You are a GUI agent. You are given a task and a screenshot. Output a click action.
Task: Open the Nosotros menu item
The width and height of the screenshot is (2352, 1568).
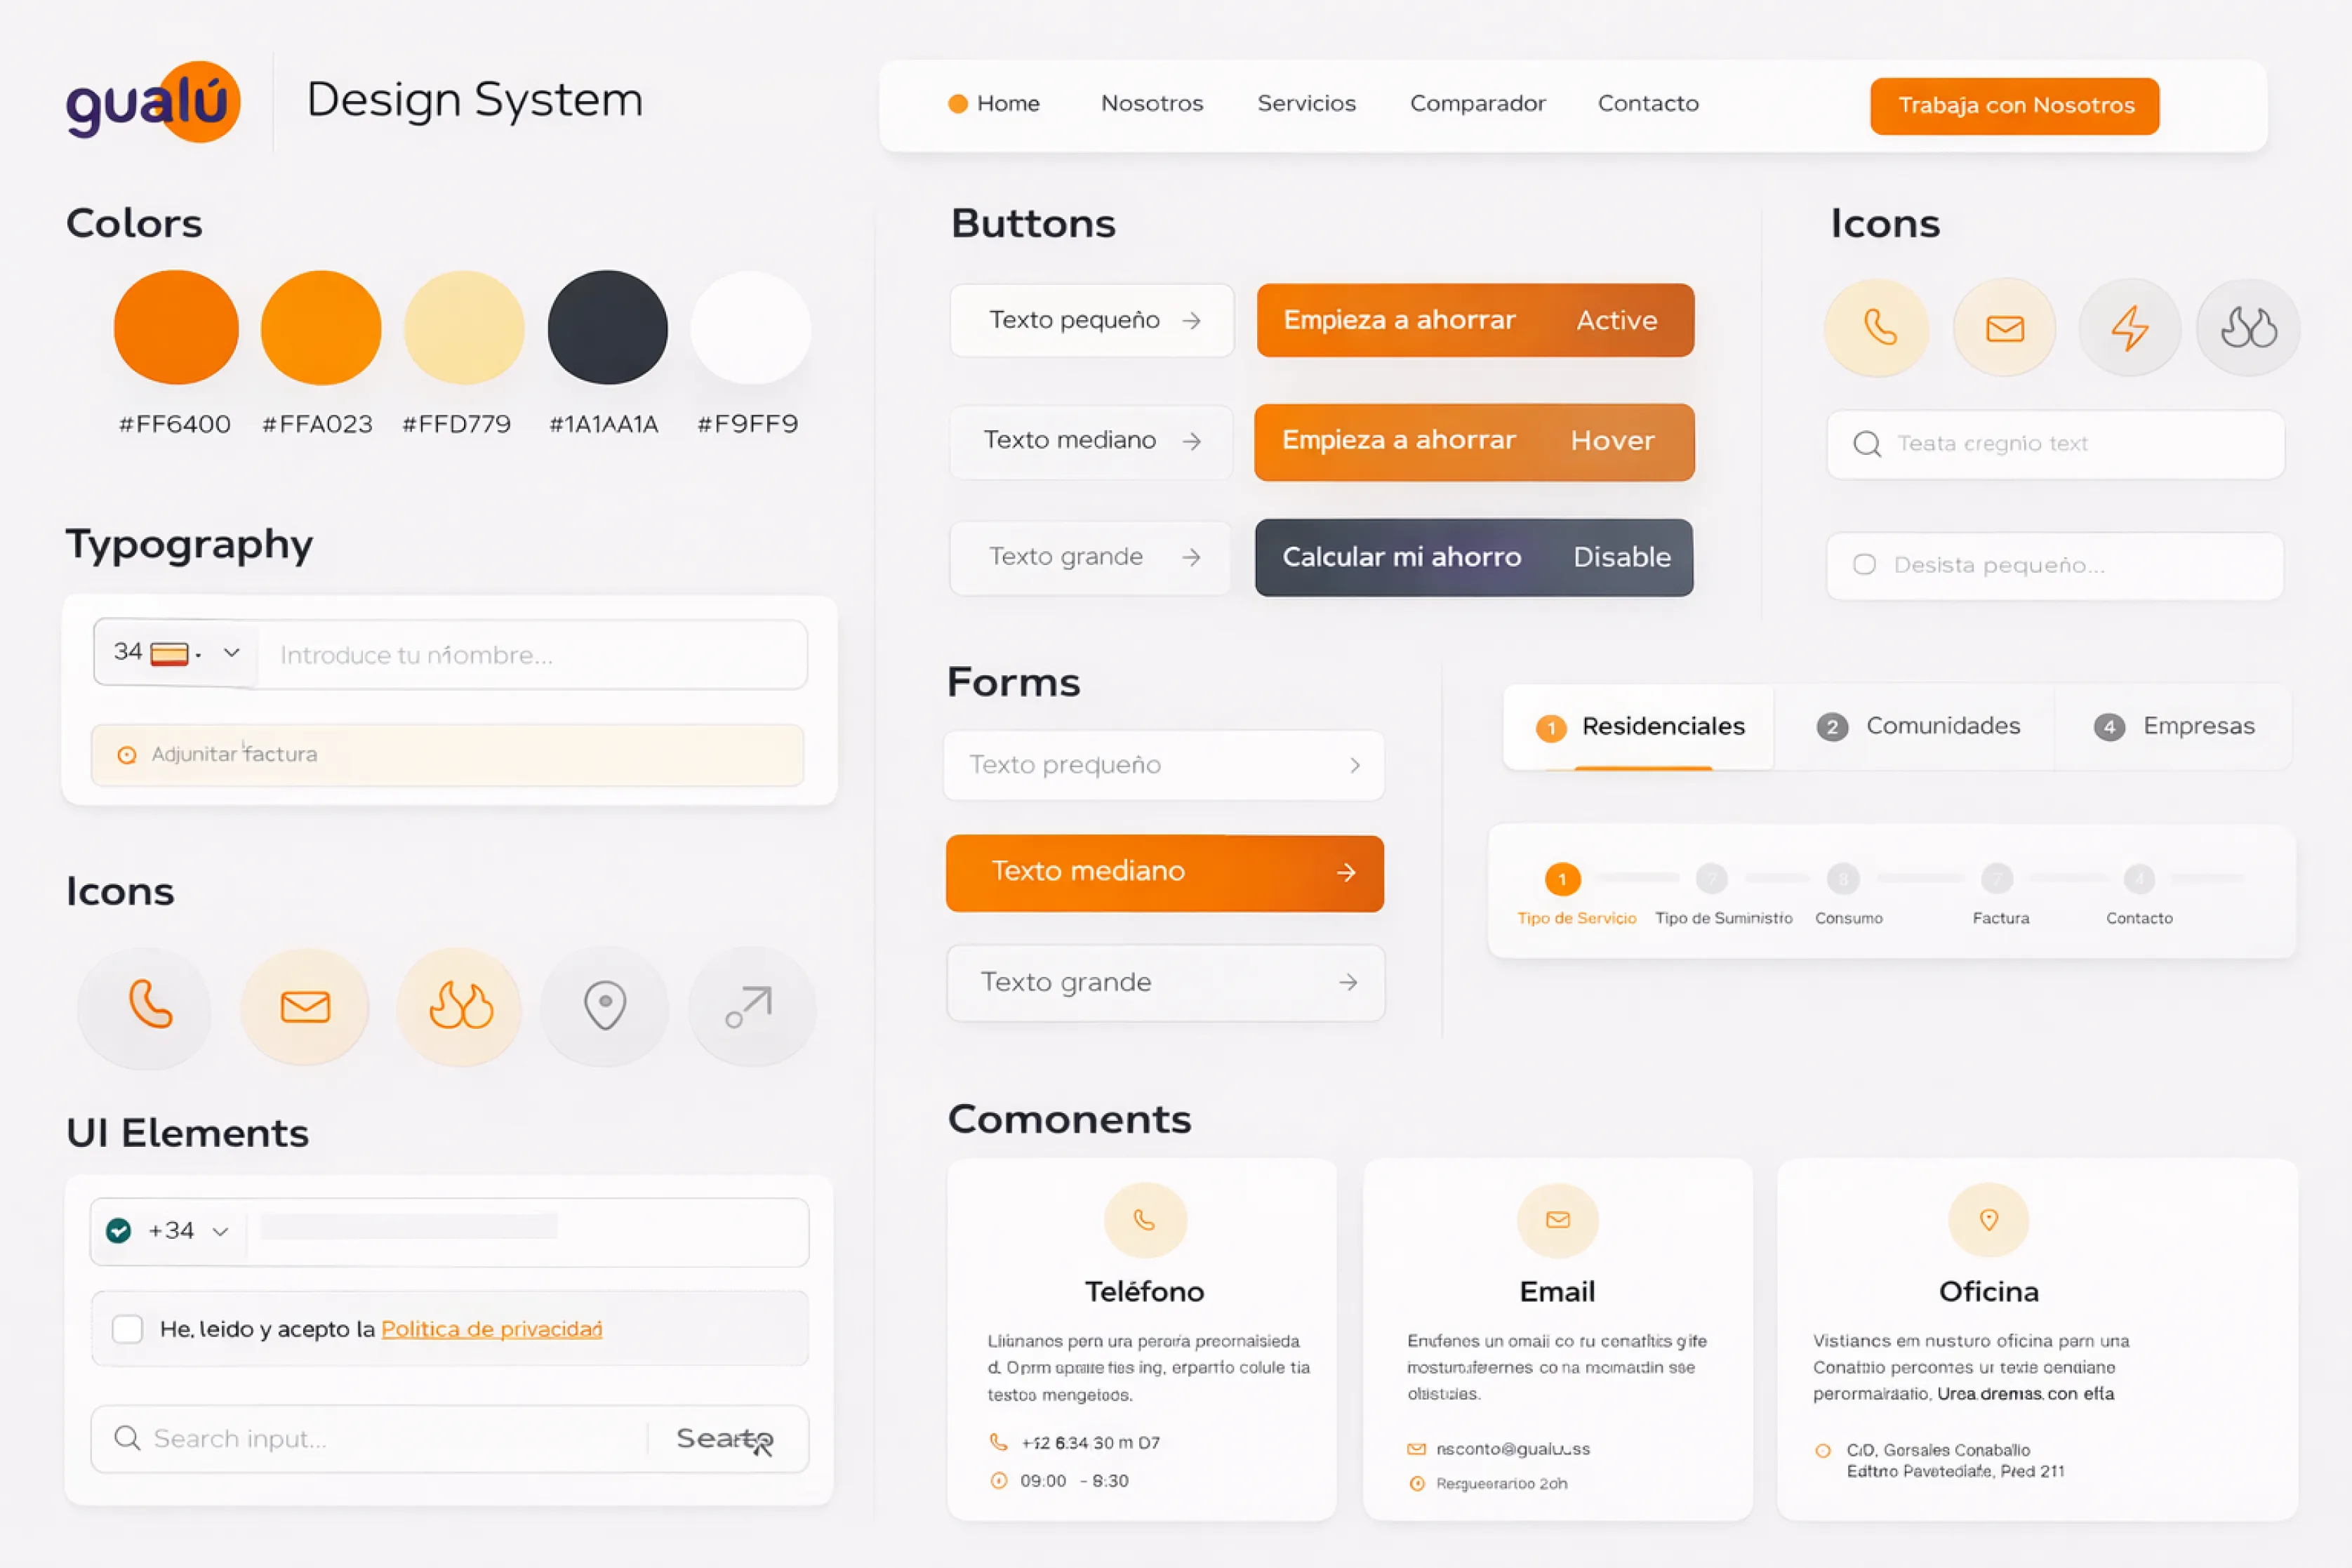coord(1152,104)
